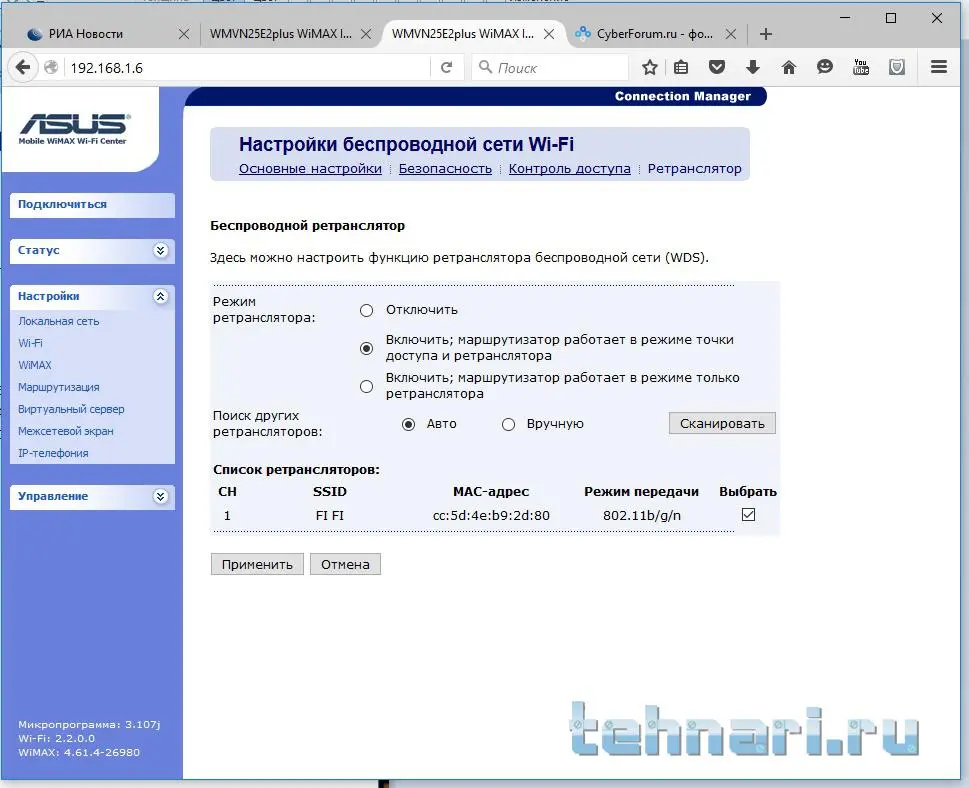The image size is (969, 788).
Task: Open Основные настройки page
Action: [310, 169]
